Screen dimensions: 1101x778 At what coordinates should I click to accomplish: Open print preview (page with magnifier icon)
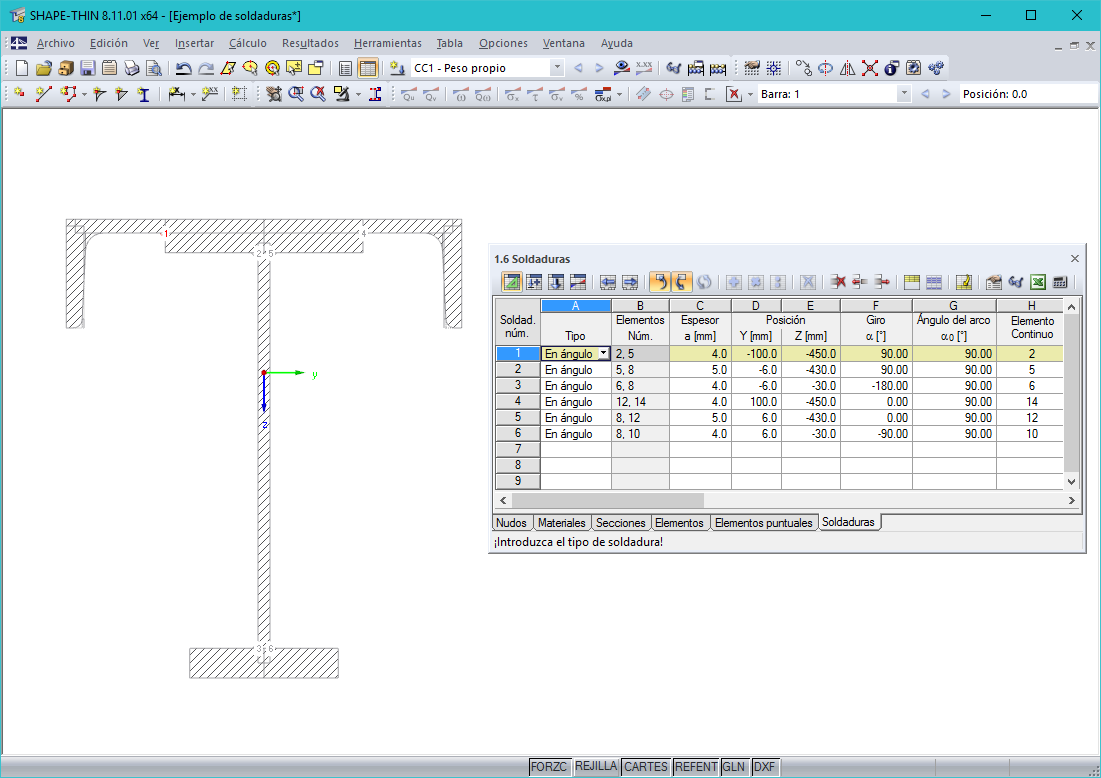pyautogui.click(x=154, y=68)
